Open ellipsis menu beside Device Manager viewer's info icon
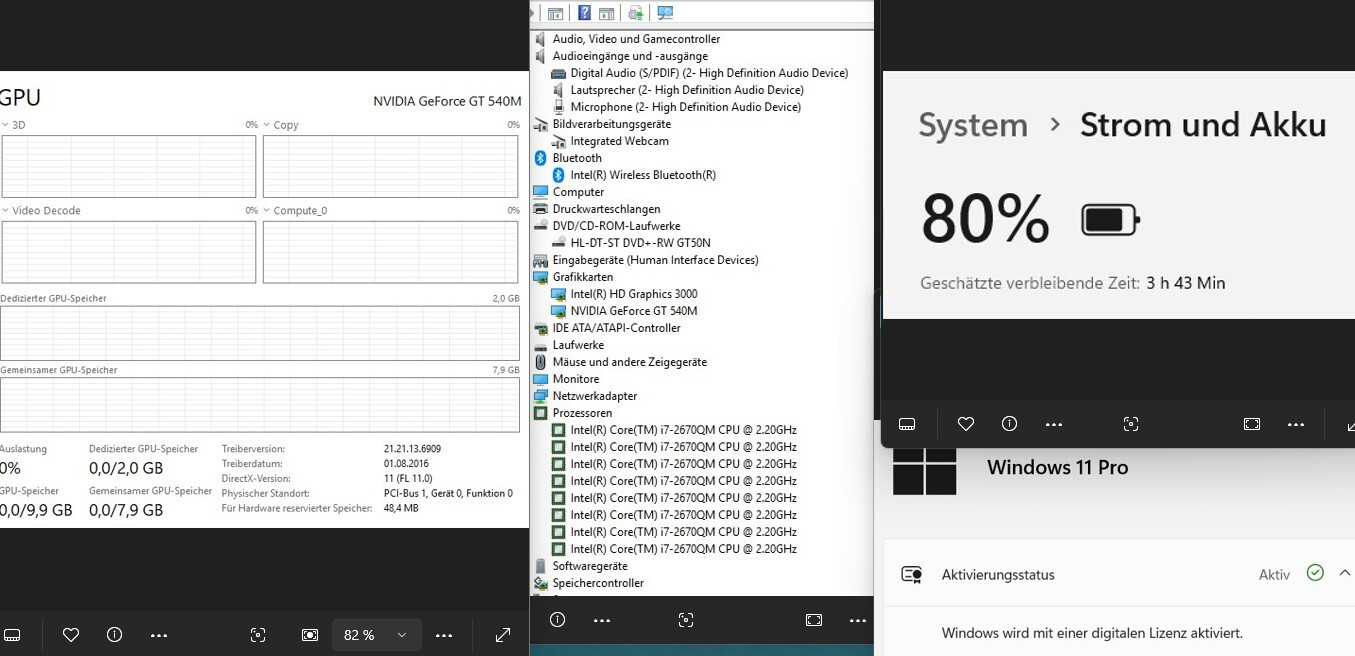 pos(601,620)
